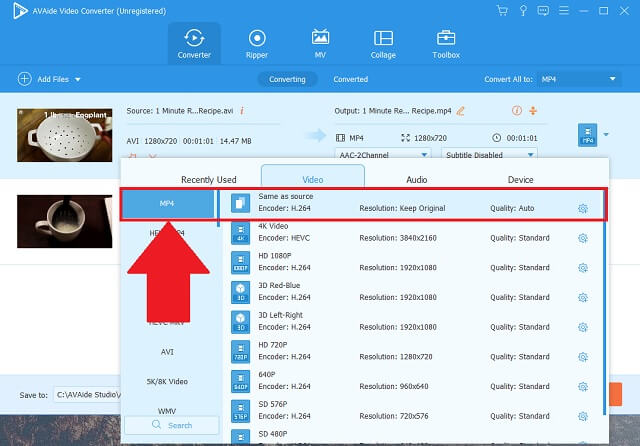Open settings gear for HD 1080P
The width and height of the screenshot is (640, 446).
(x=583, y=268)
